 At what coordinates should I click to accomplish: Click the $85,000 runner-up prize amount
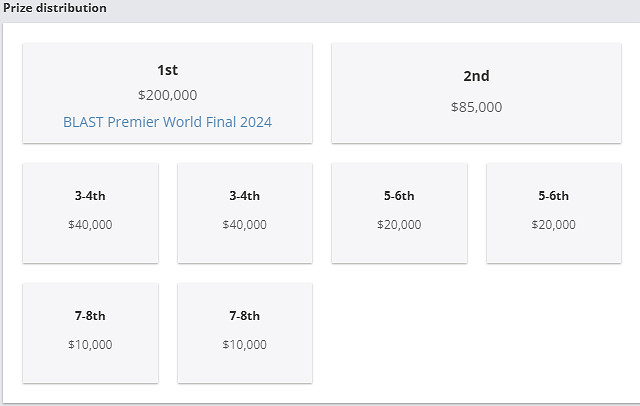(476, 107)
